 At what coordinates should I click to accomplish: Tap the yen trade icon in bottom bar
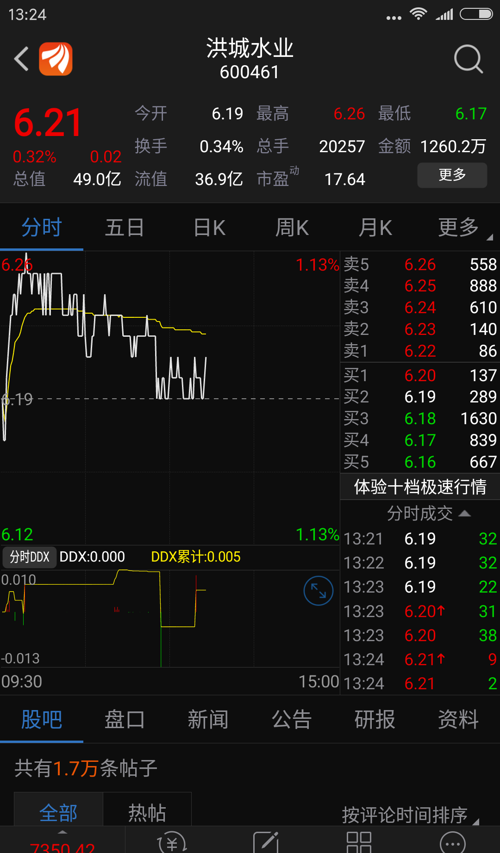pos(172,842)
